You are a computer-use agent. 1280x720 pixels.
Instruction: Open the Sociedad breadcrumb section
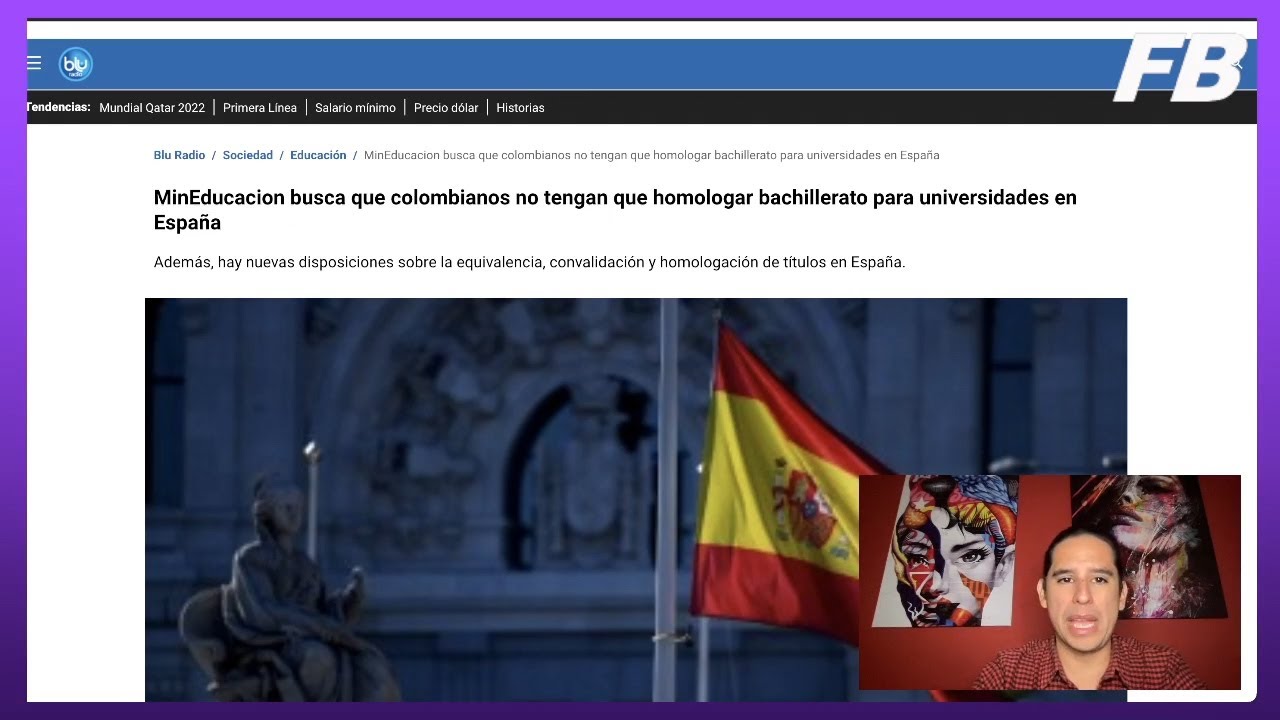click(247, 155)
